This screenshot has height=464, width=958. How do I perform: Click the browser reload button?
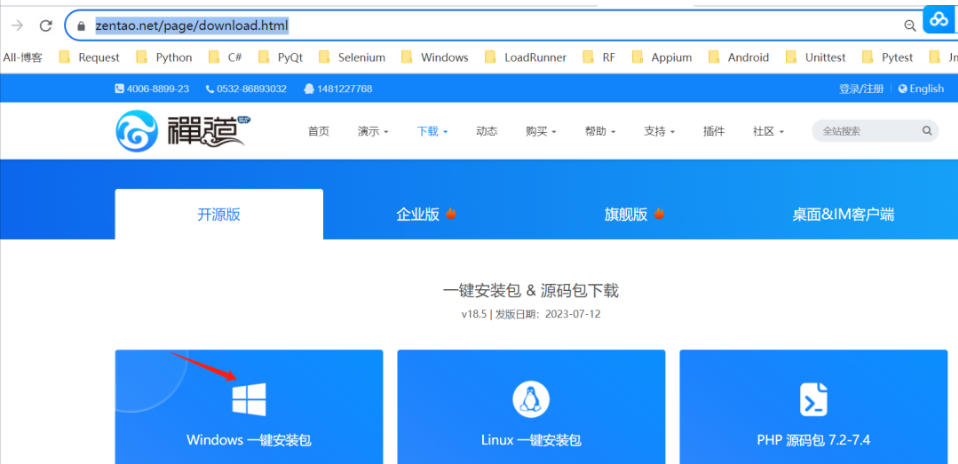click(45, 26)
